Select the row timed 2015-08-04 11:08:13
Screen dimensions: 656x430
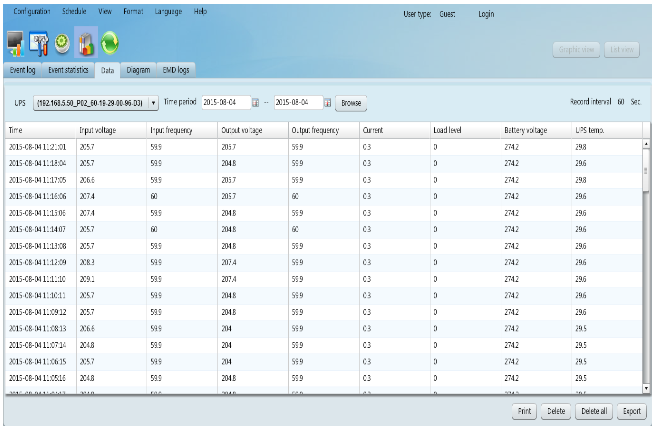coord(324,329)
